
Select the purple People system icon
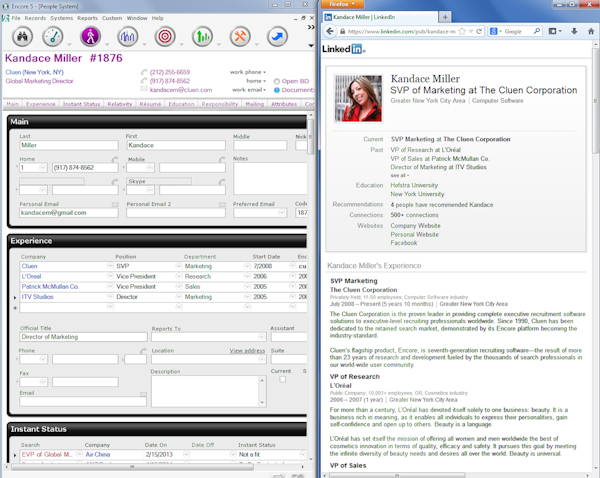pos(90,36)
